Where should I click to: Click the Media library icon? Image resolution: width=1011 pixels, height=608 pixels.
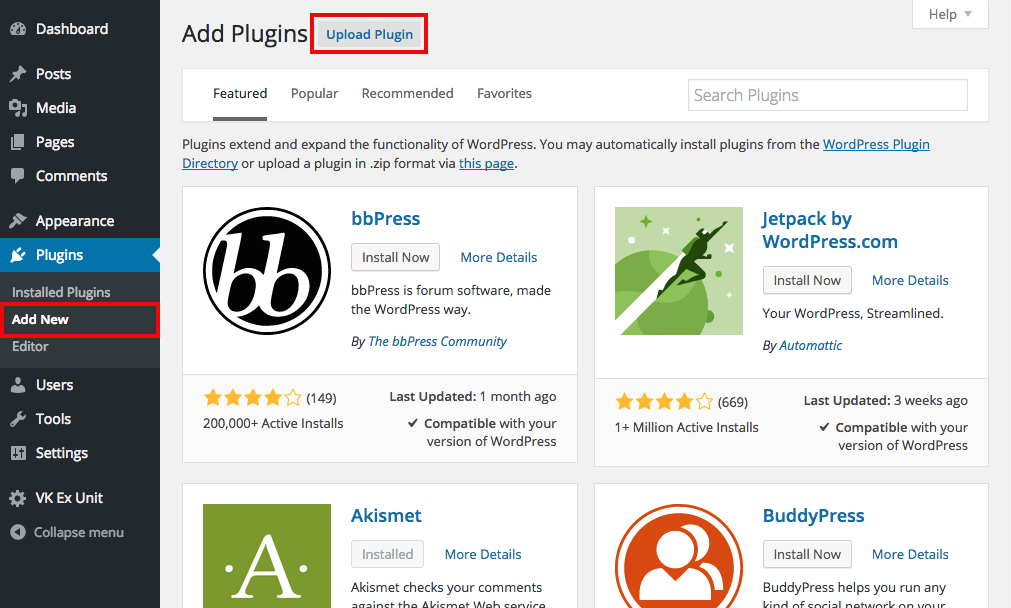point(18,108)
